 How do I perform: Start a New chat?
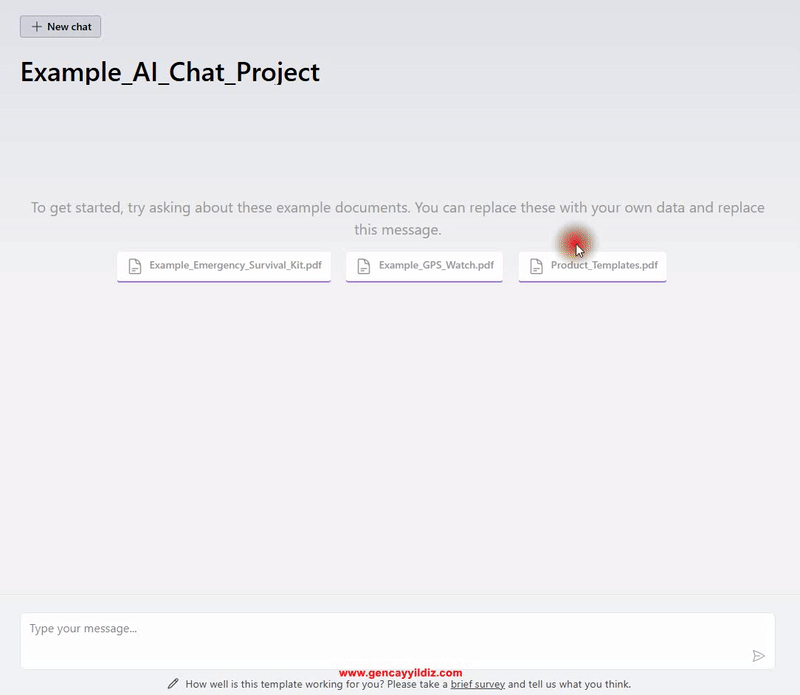pos(60,27)
